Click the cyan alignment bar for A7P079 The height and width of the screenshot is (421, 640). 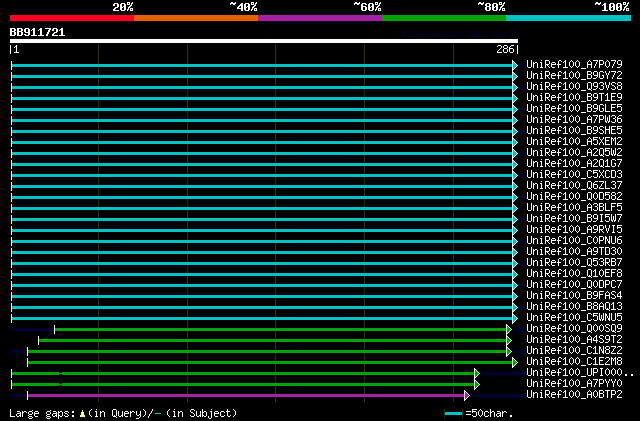click(x=262, y=65)
